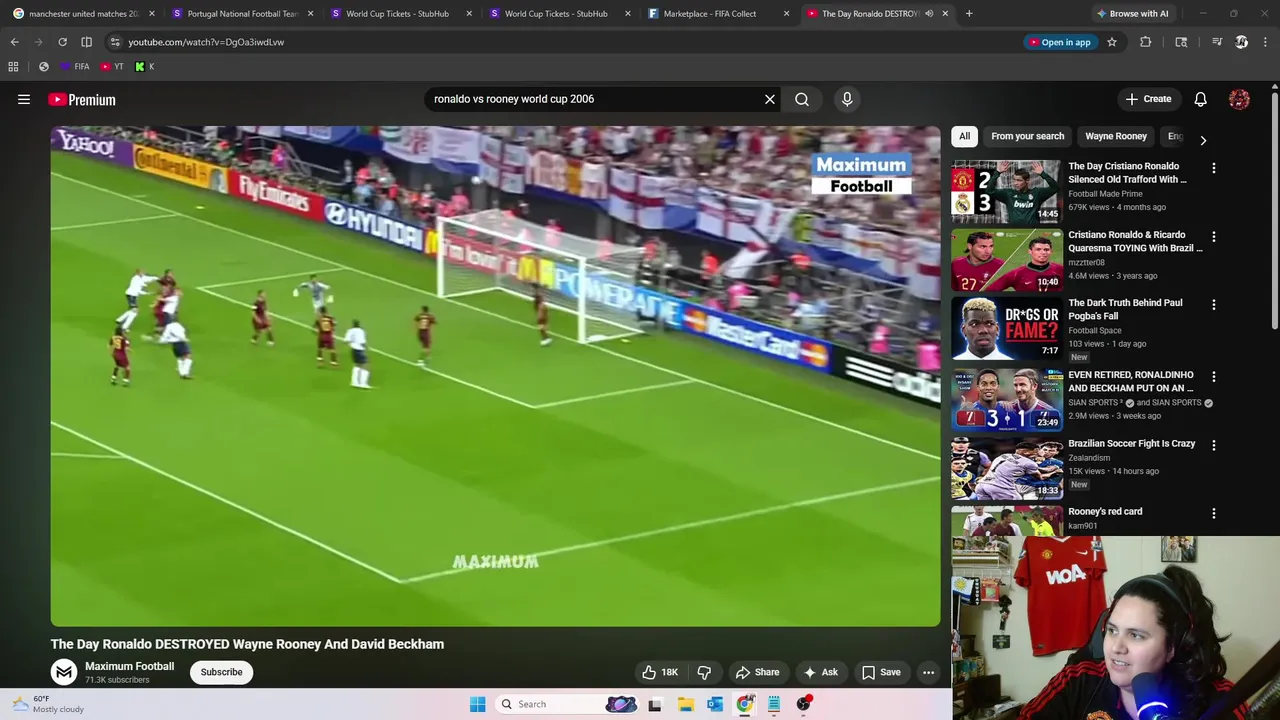1280x720 pixels.
Task: Open a new browser tab
Action: click(969, 14)
